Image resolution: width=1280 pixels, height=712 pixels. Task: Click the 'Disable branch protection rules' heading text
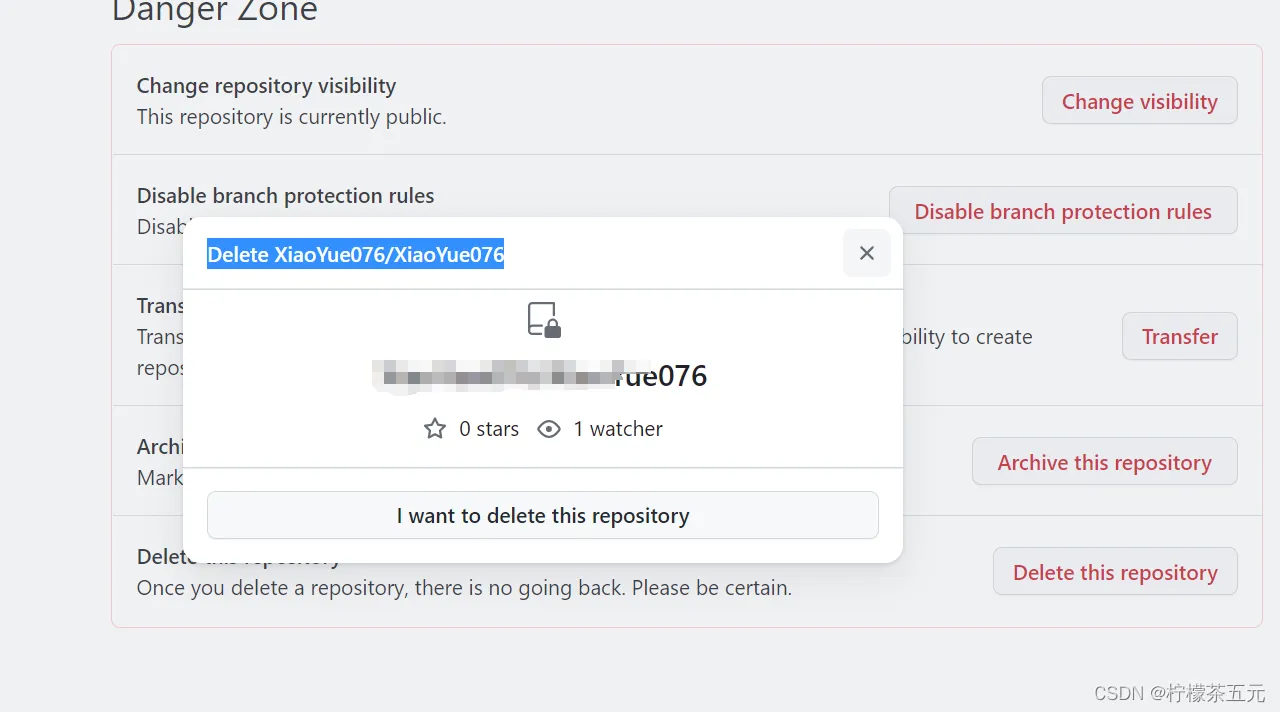point(285,195)
